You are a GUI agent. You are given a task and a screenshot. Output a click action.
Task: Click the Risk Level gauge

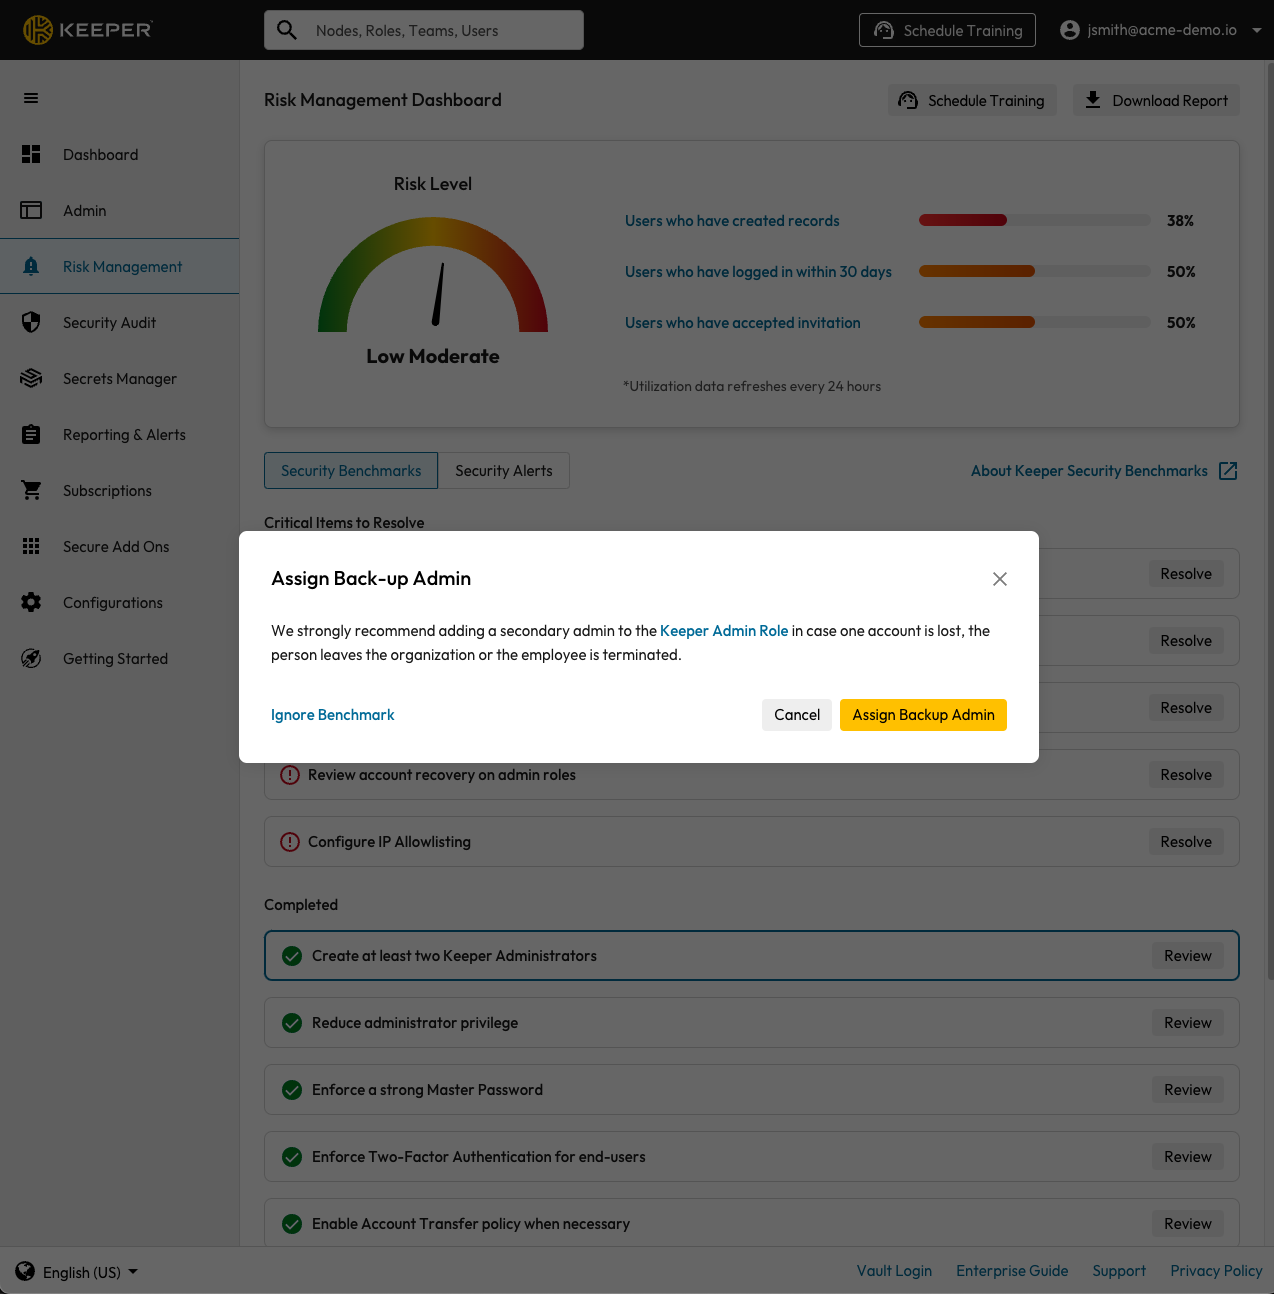pos(433,275)
